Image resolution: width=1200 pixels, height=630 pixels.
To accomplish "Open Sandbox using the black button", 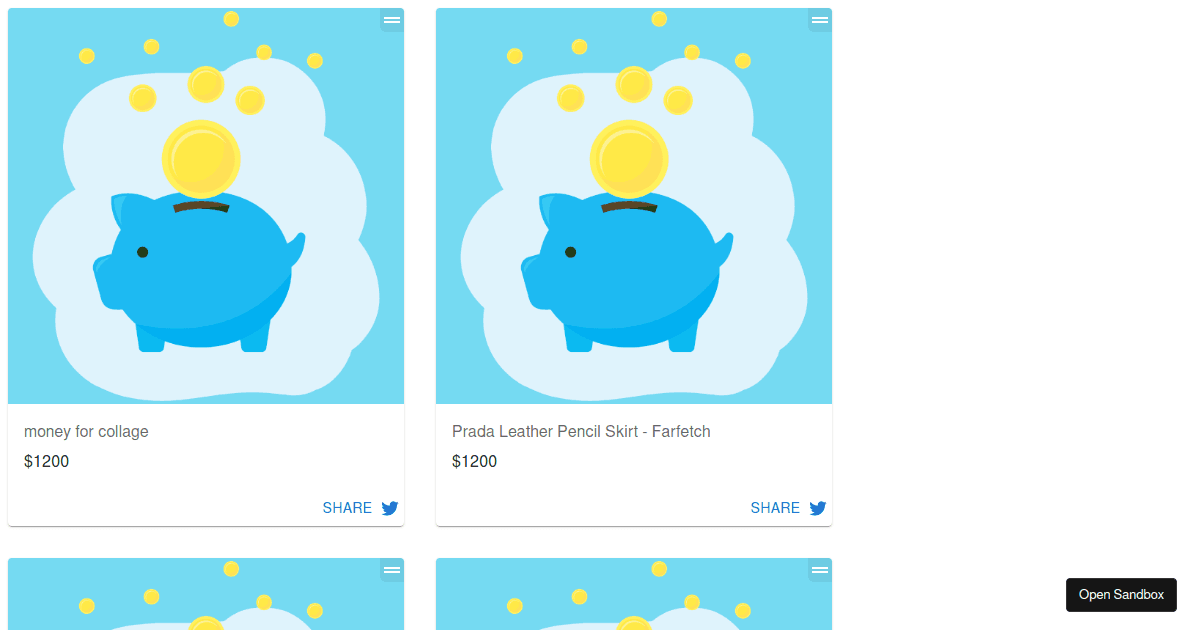I will (x=1121, y=595).
